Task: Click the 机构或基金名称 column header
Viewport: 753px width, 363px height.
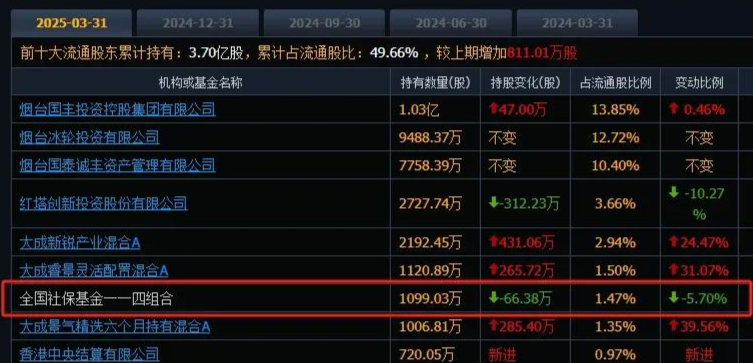Action: click(x=201, y=83)
